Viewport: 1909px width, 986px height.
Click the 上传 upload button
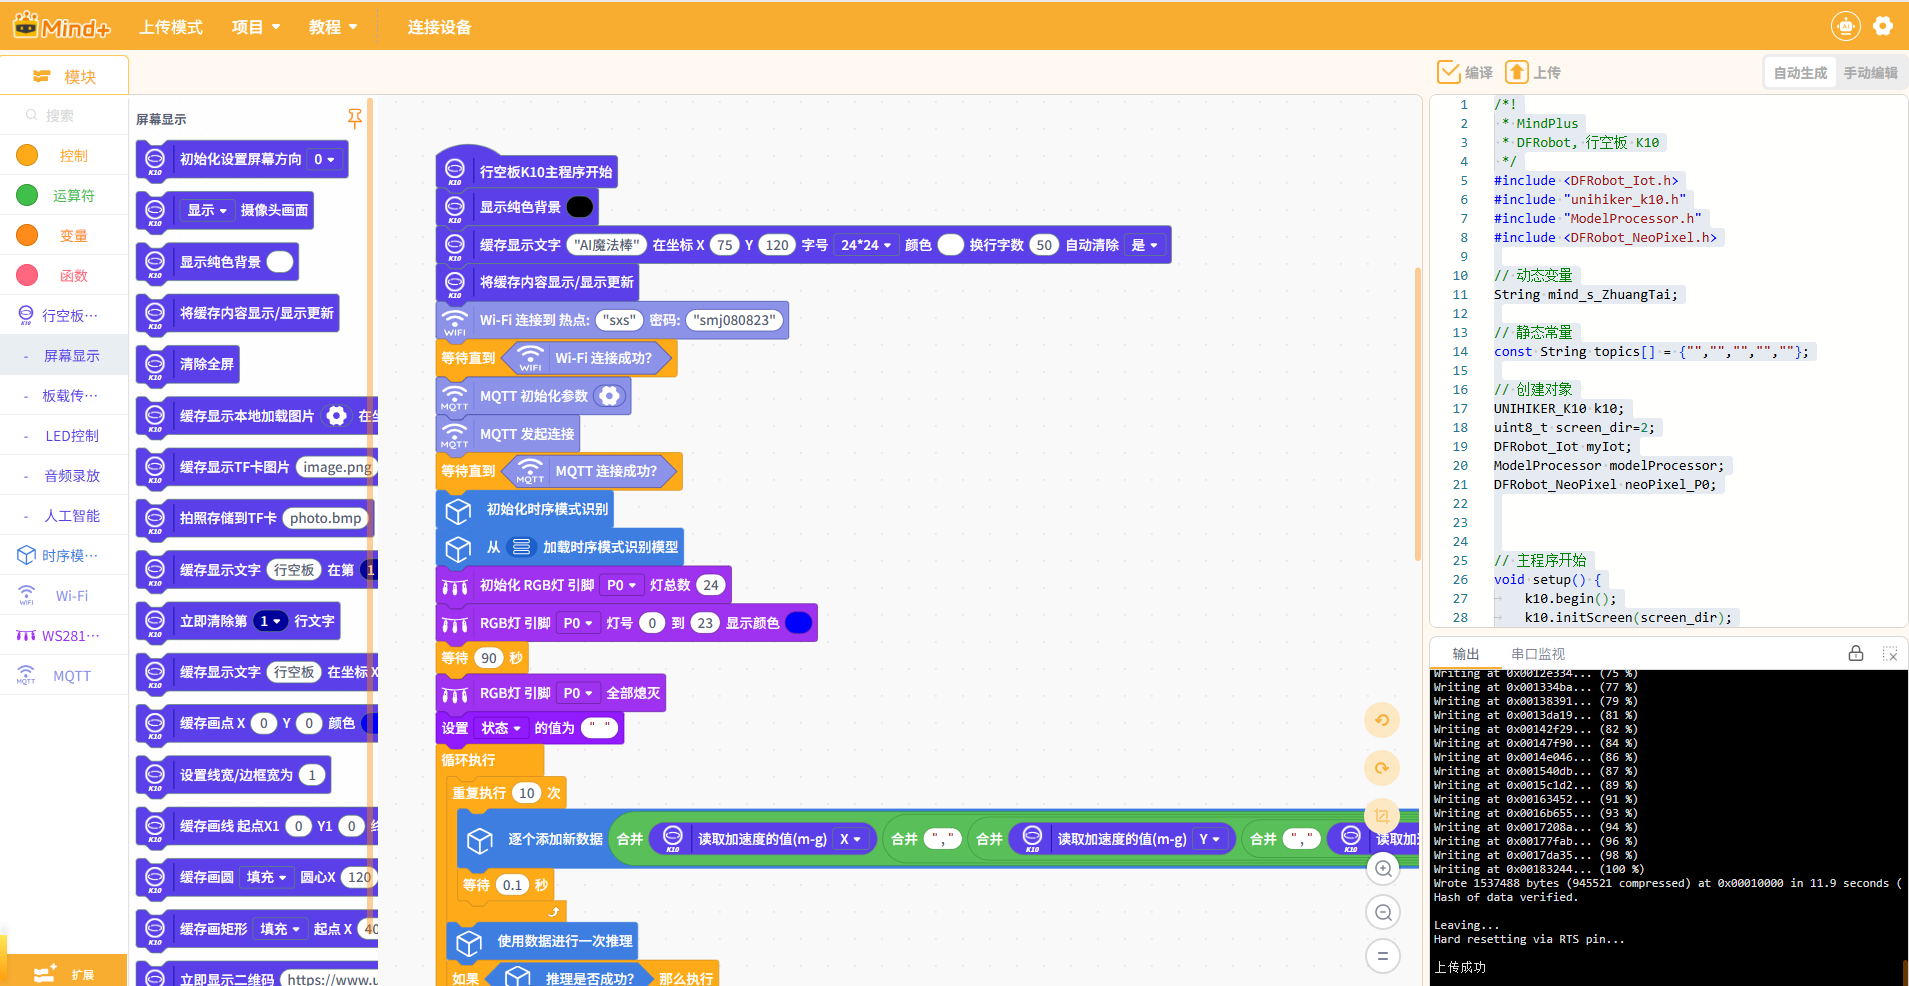pyautogui.click(x=1533, y=72)
